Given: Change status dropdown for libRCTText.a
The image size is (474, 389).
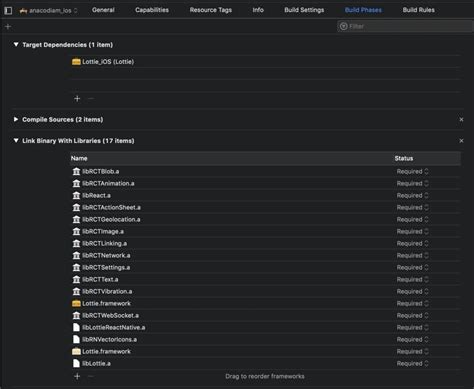Looking at the screenshot, I should click(x=412, y=279).
